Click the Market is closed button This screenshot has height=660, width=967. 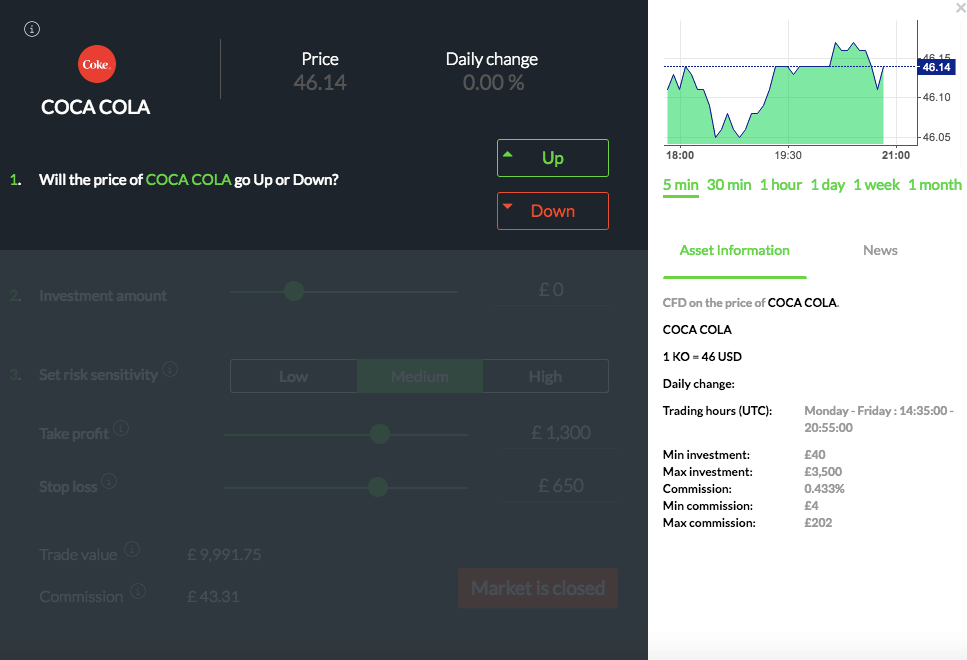tap(538, 588)
